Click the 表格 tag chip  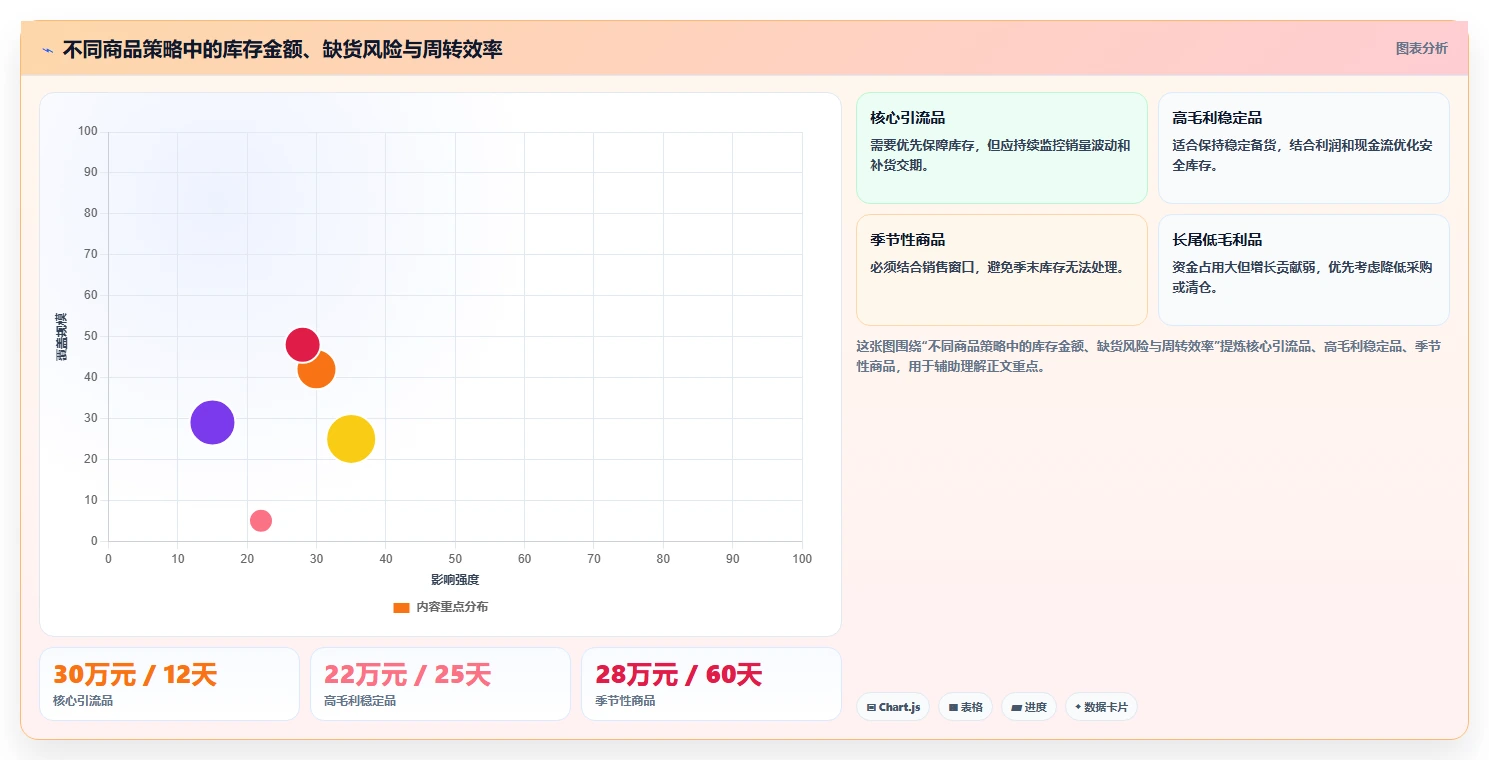965,707
